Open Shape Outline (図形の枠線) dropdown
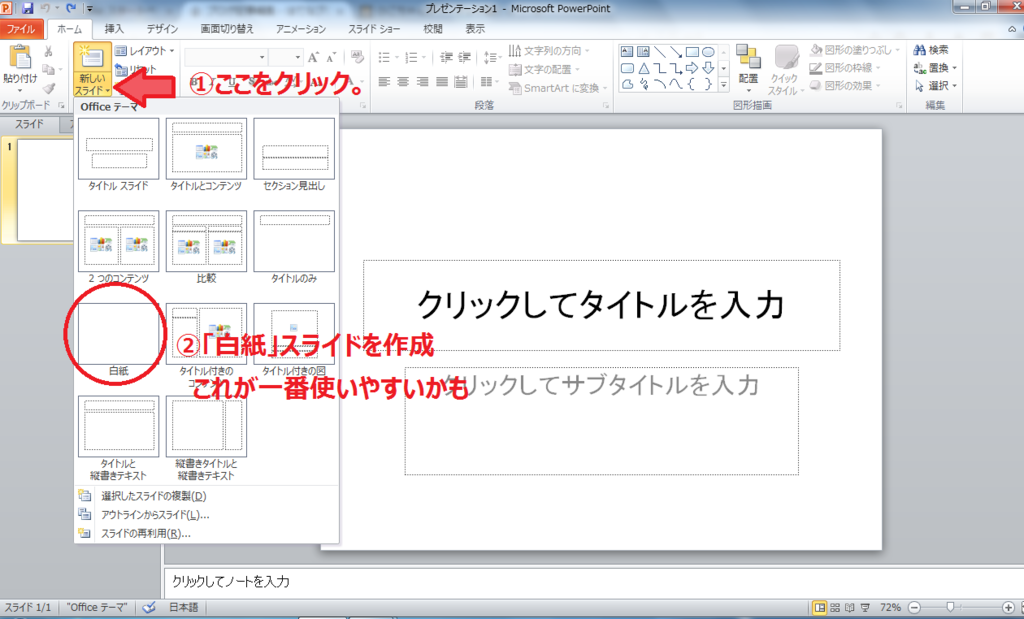Viewport: 1024px width, 619px height. point(845,68)
